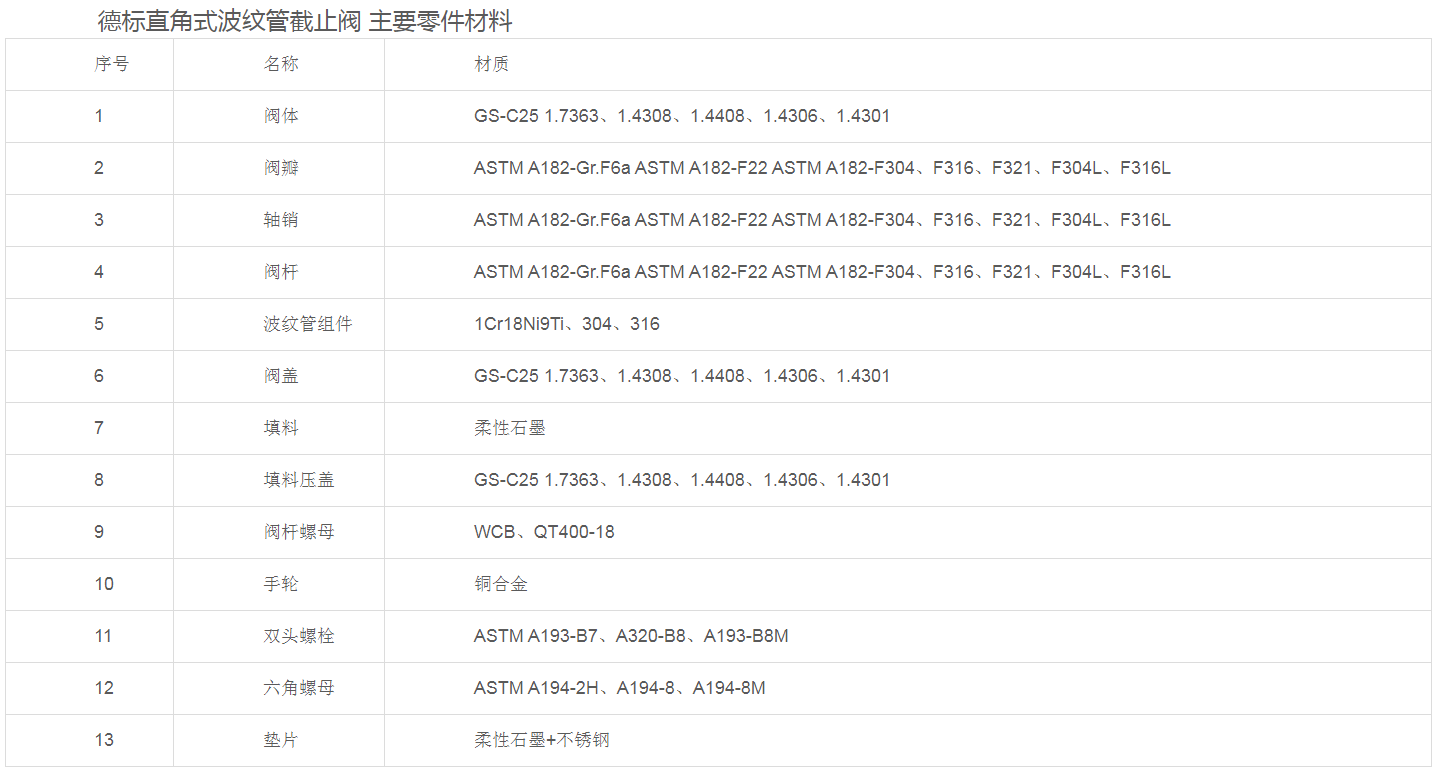The height and width of the screenshot is (777, 1438).
Task: Click the 手轮 name cell
Action: coord(281,584)
